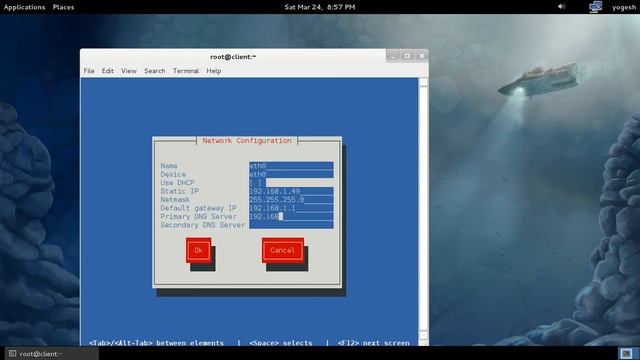Click the <Tab>/<Alt-Tab> between elements hint

click(x=156, y=343)
